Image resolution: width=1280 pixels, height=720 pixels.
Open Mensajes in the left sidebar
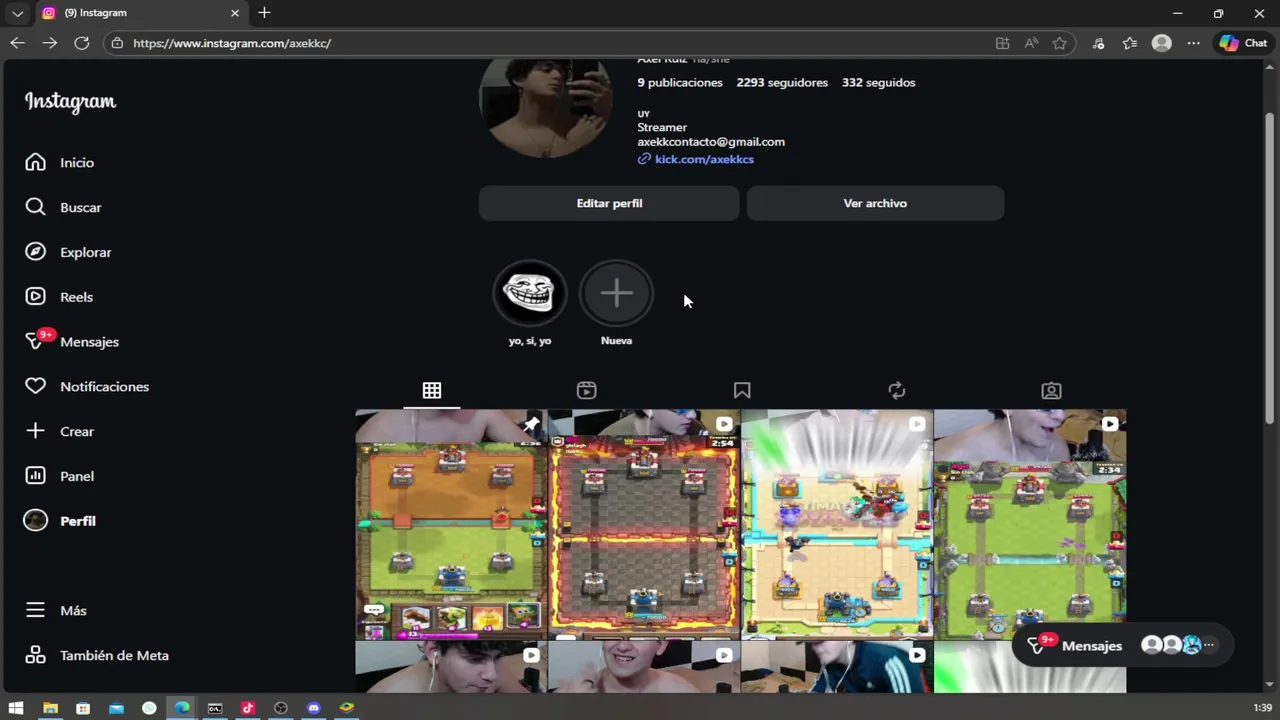[x=72, y=341]
